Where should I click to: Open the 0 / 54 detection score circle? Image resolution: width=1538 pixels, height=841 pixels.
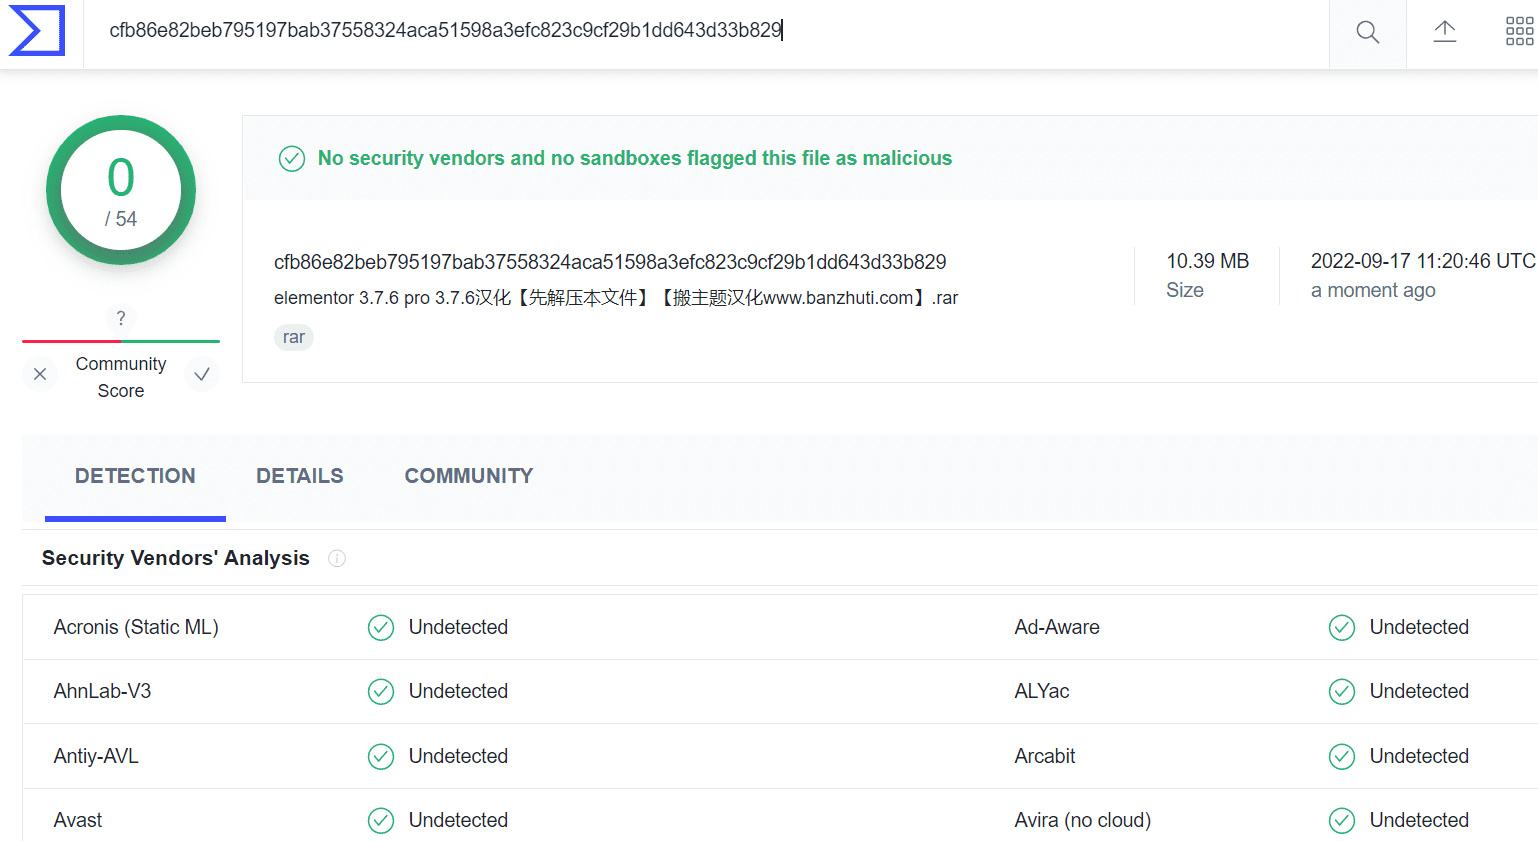coord(121,190)
